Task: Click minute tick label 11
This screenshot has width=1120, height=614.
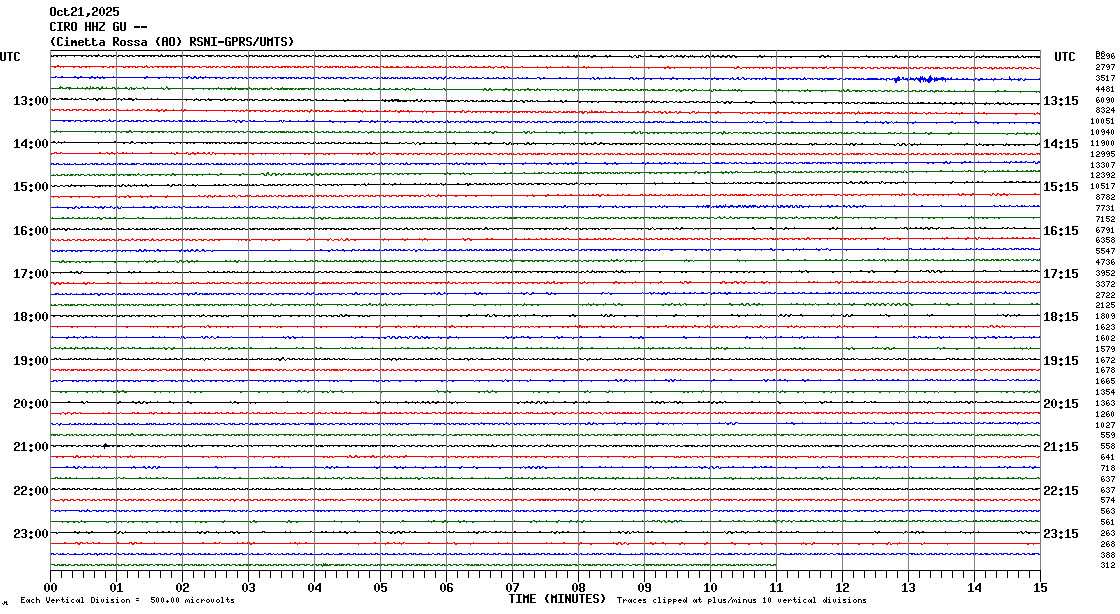Action: pyautogui.click(x=776, y=588)
